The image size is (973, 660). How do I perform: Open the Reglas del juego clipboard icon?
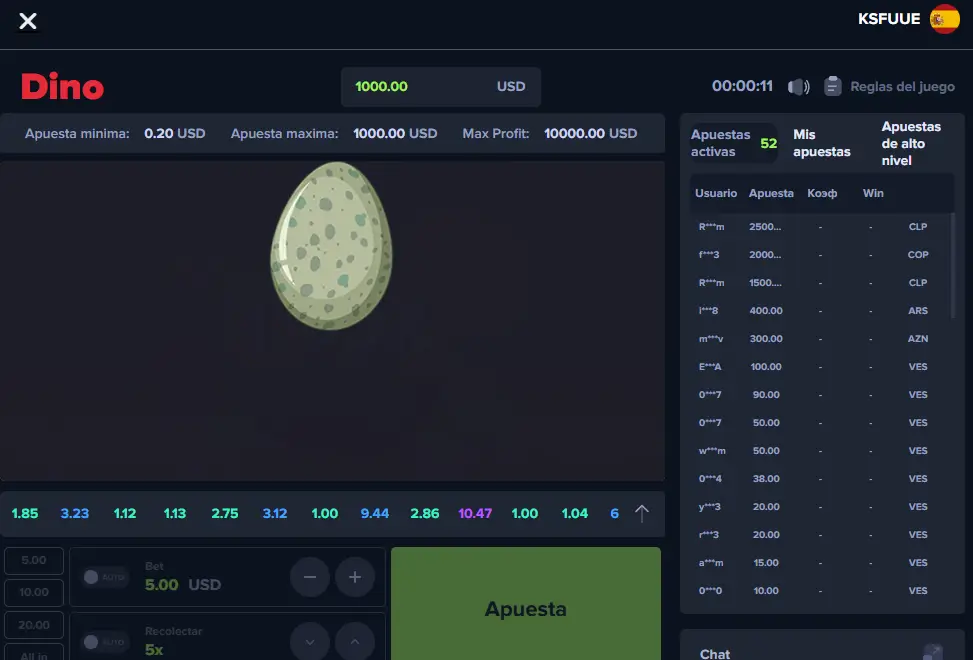pyautogui.click(x=832, y=87)
